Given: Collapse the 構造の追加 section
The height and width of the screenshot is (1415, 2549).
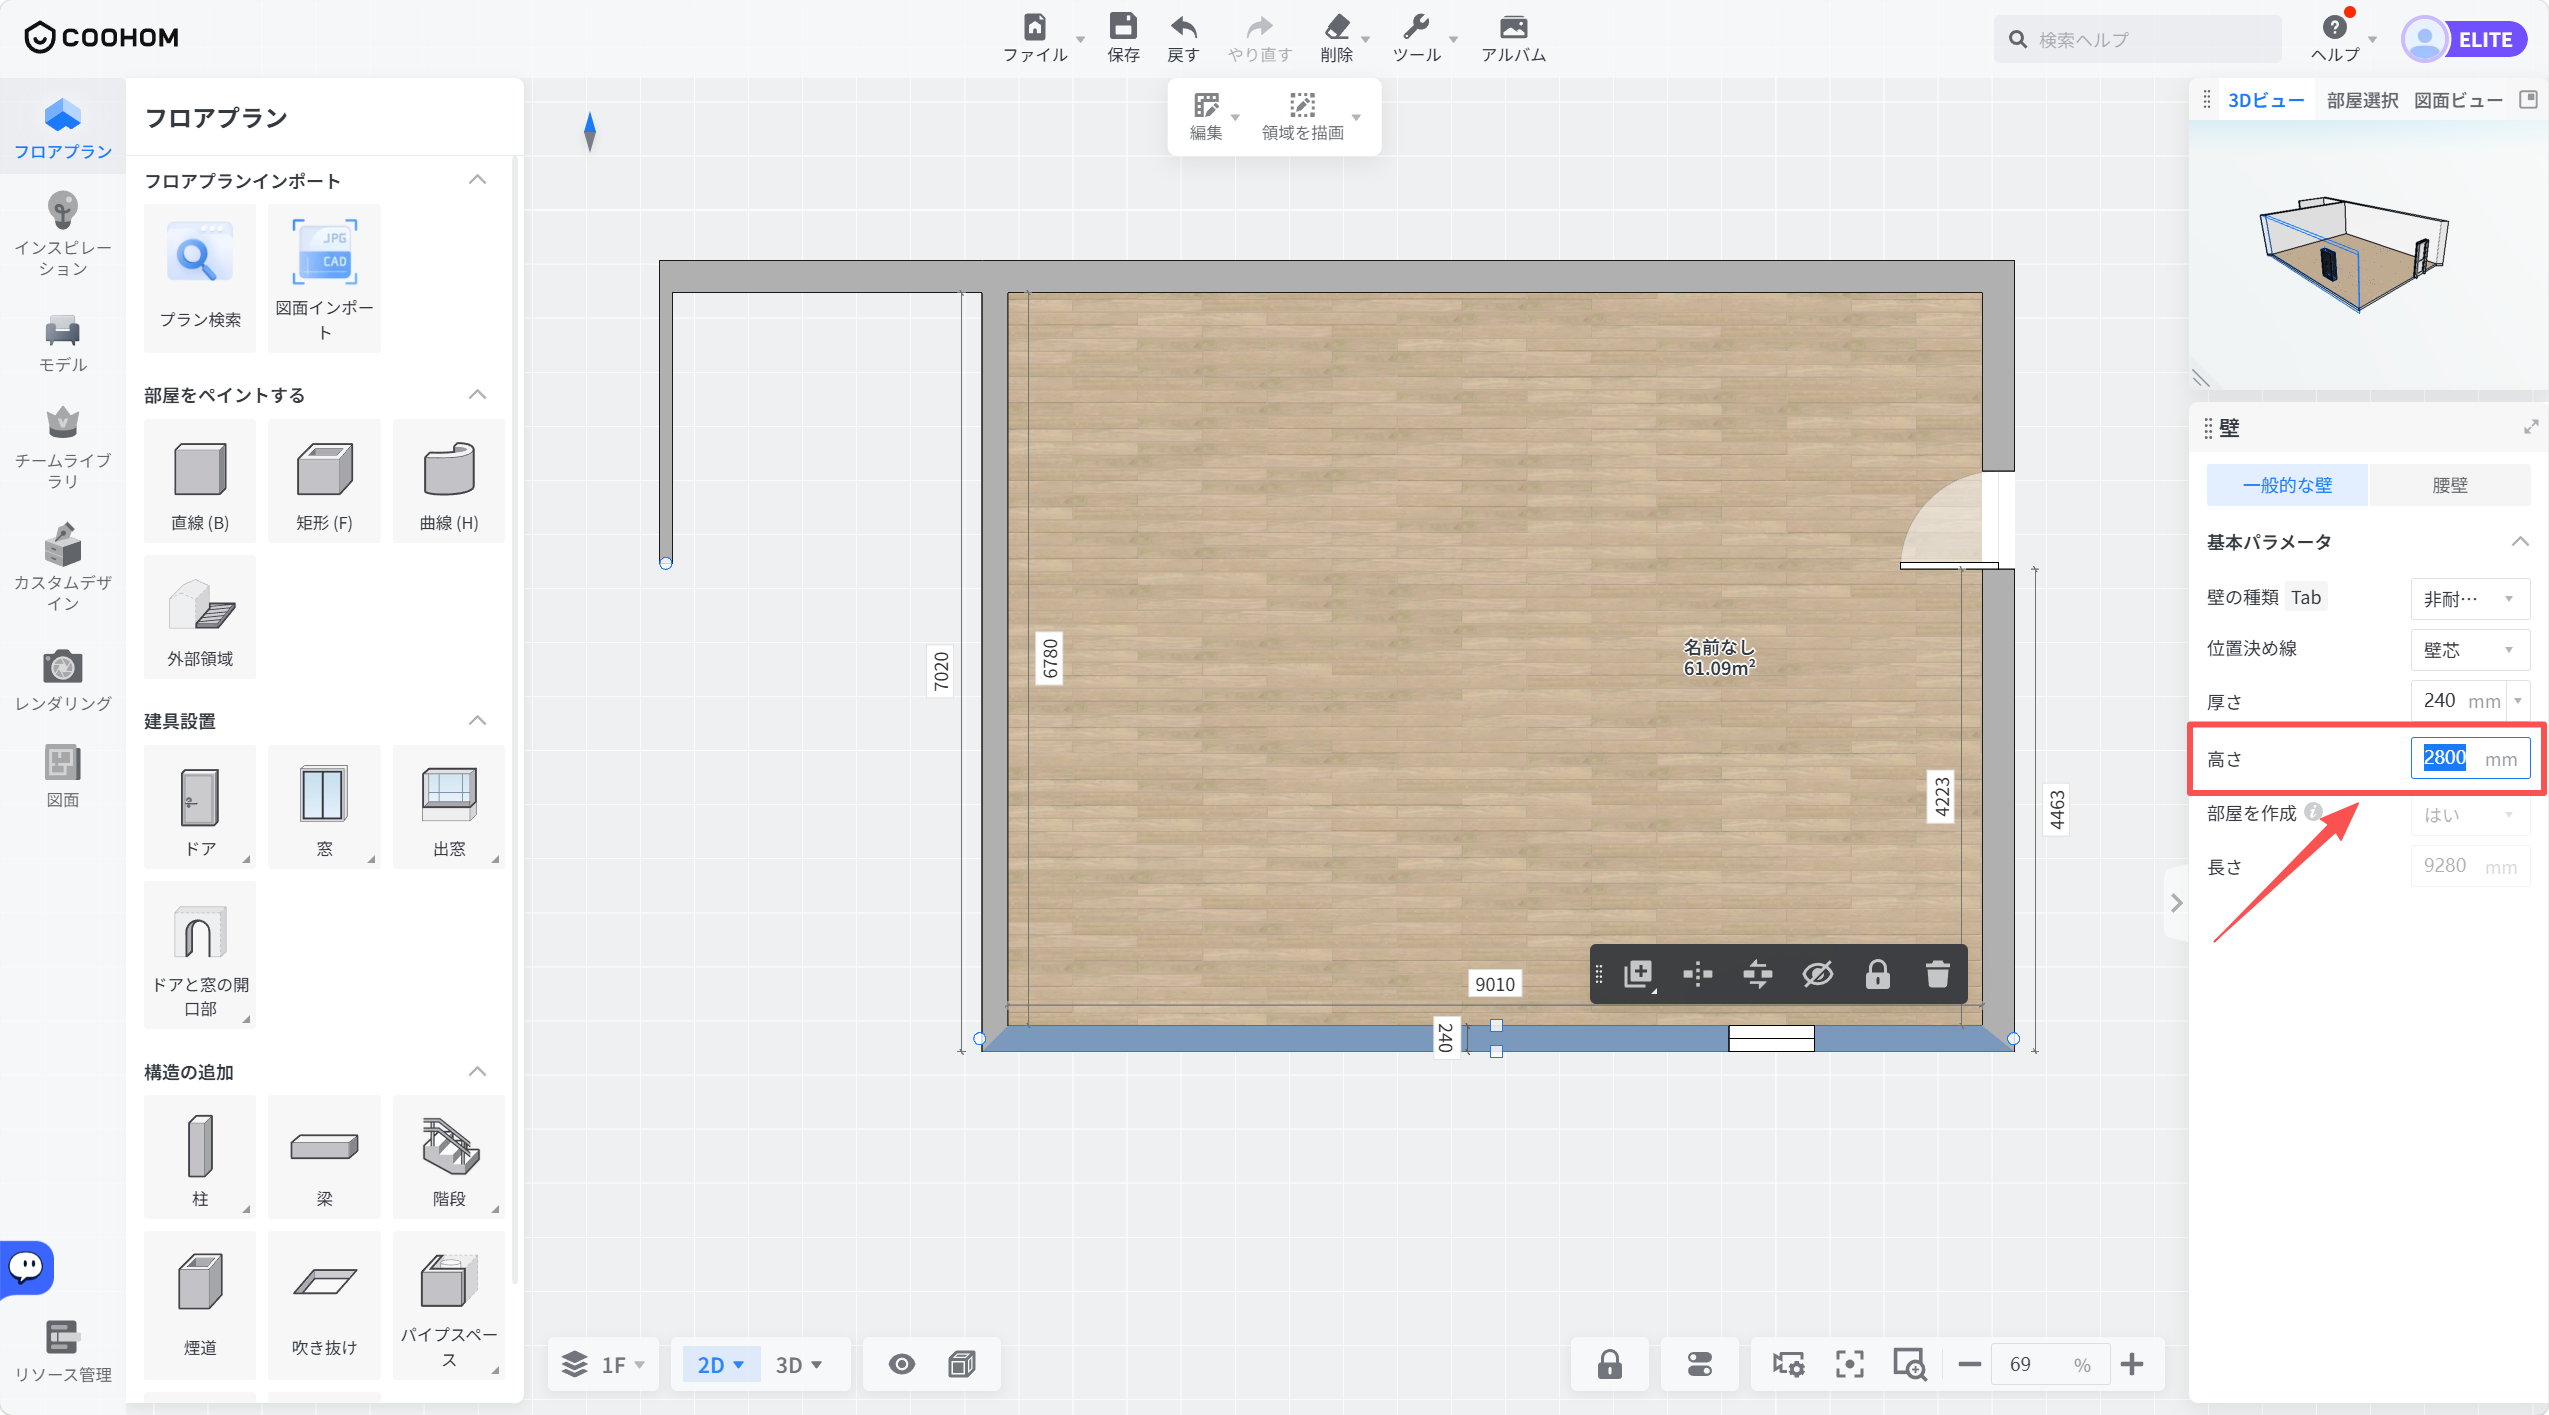Looking at the screenshot, I should coord(477,1071).
